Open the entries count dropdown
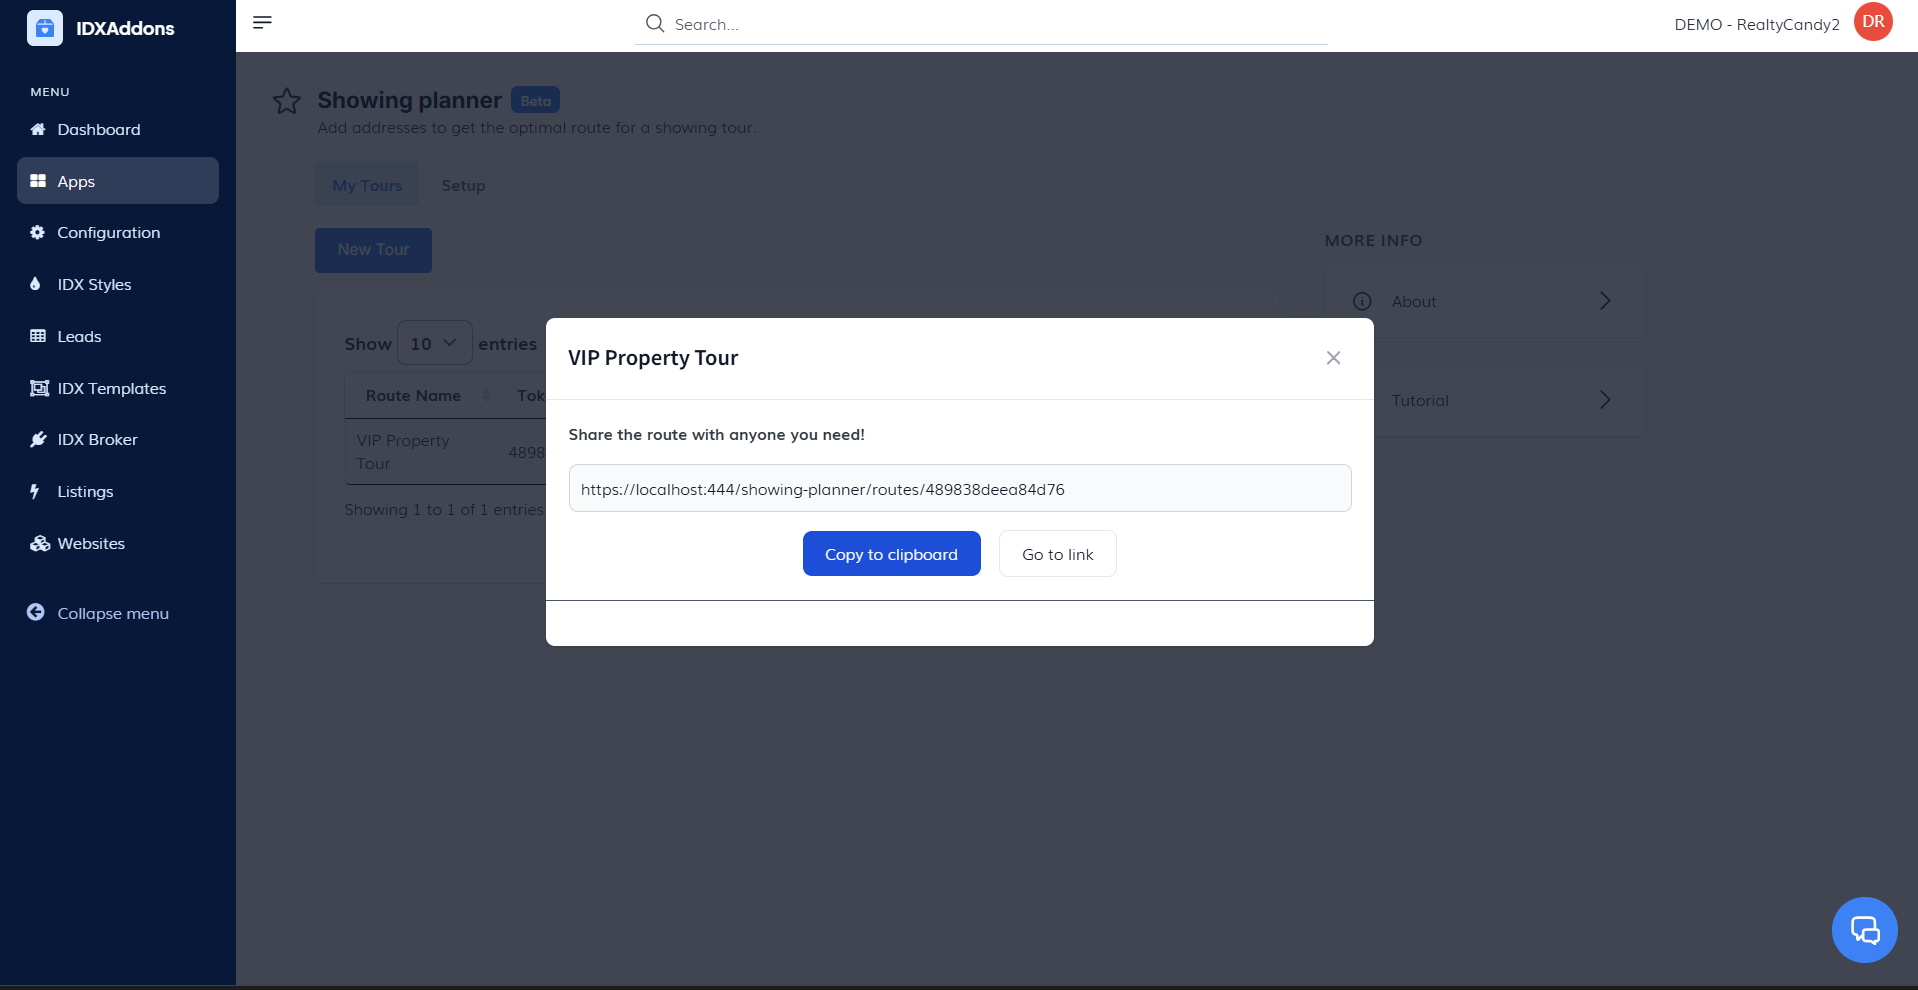Image resolution: width=1918 pixels, height=990 pixels. click(x=434, y=344)
